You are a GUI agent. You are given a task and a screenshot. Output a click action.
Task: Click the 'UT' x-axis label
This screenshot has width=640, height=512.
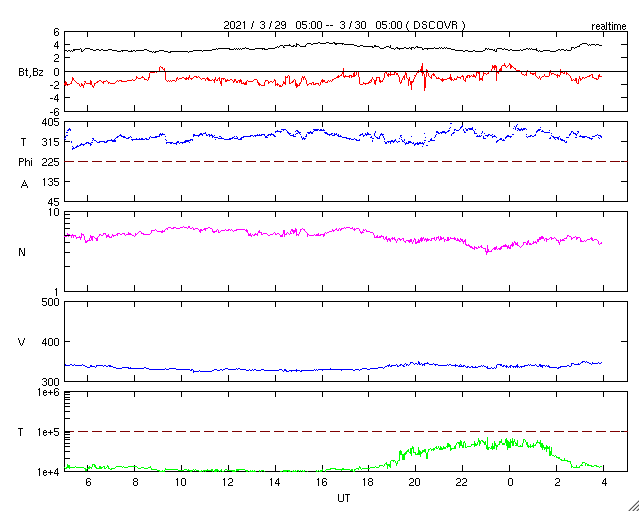(x=344, y=498)
